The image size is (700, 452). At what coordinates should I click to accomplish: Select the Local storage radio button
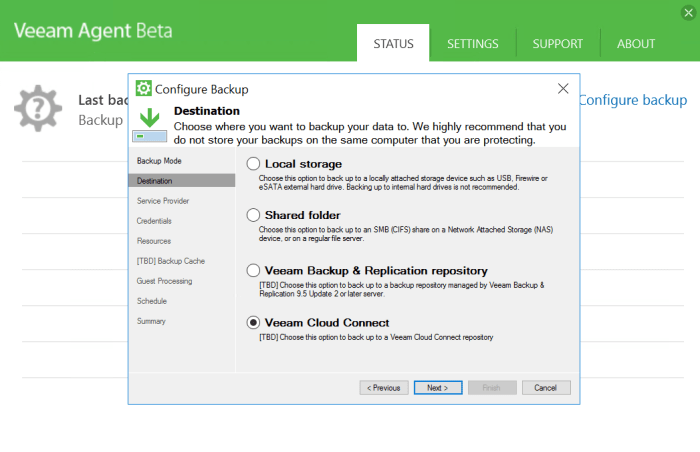253,164
